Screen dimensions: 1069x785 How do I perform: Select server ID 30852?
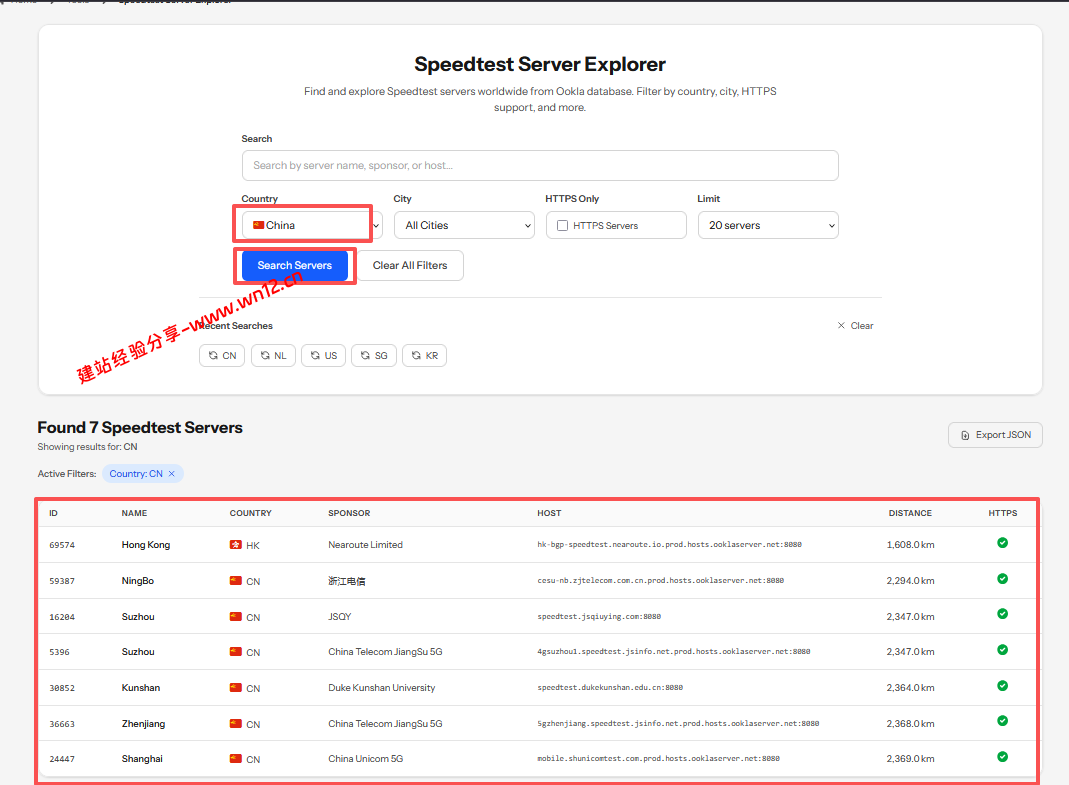pos(62,688)
